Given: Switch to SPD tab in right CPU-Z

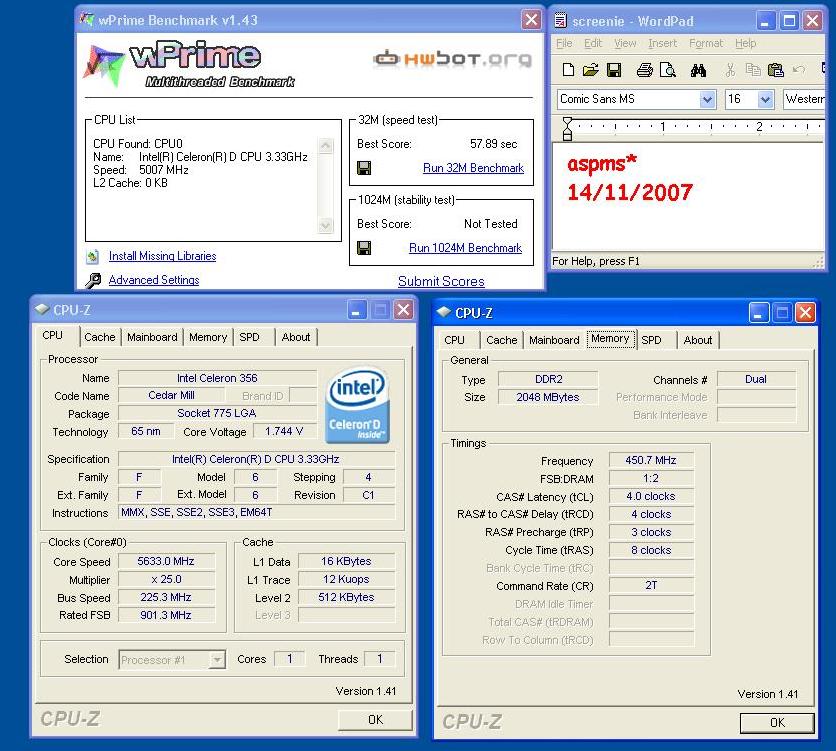Looking at the screenshot, I should pos(651,340).
